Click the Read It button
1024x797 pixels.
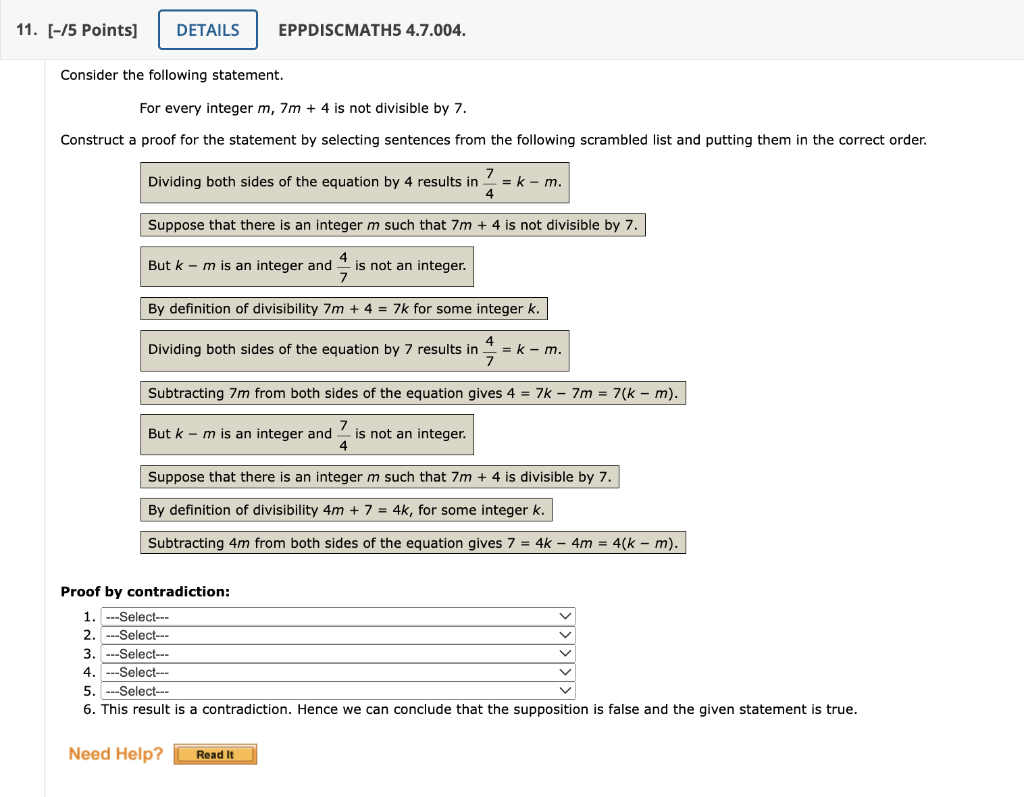coord(215,754)
